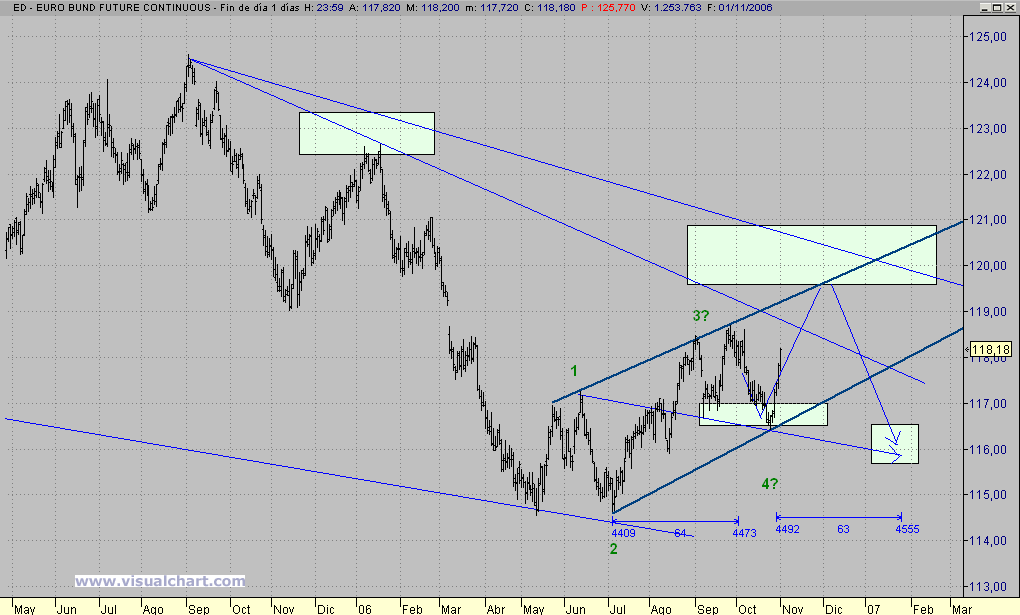Click the current price tag 118,18
Viewport: 1020px width, 615px height.
click(991, 349)
